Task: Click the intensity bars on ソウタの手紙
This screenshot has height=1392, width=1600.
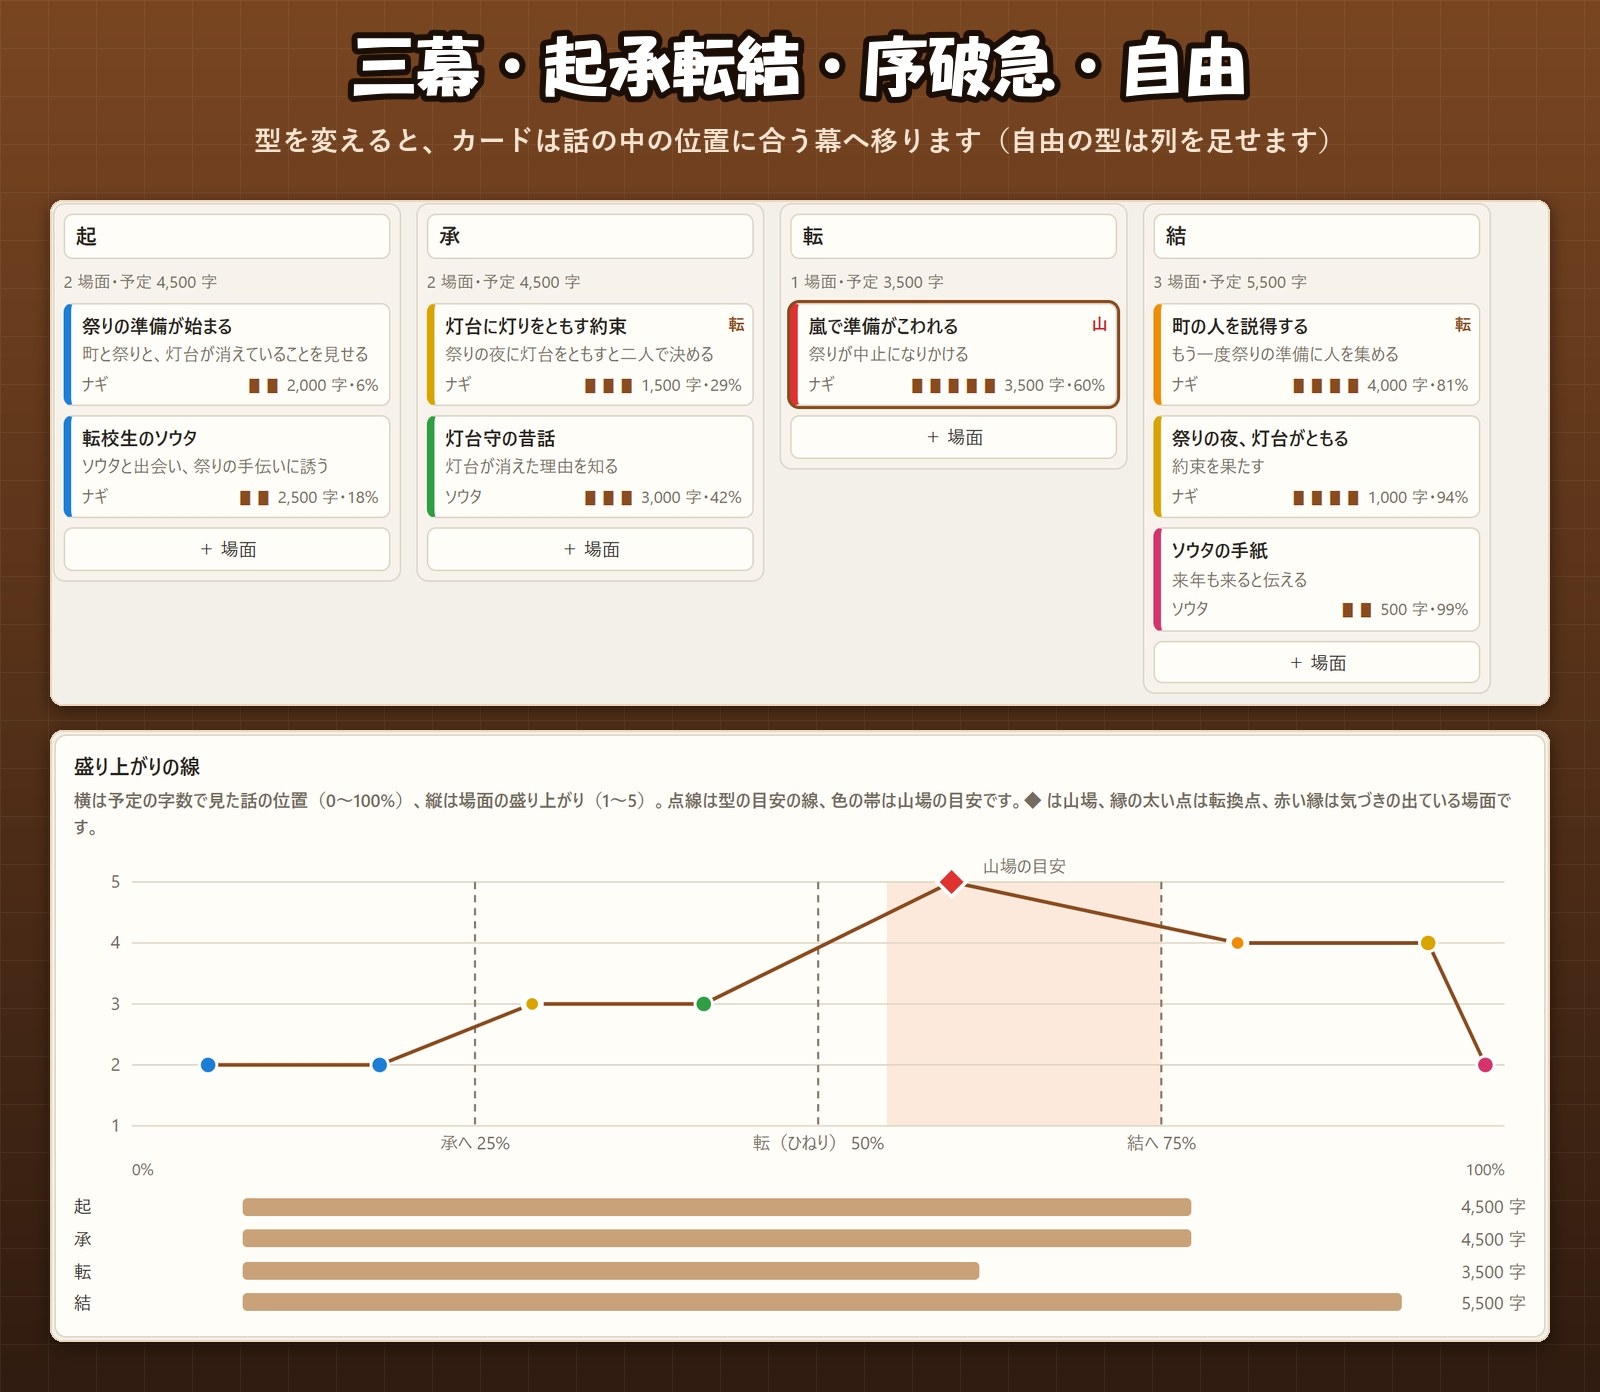Action: point(1356,610)
